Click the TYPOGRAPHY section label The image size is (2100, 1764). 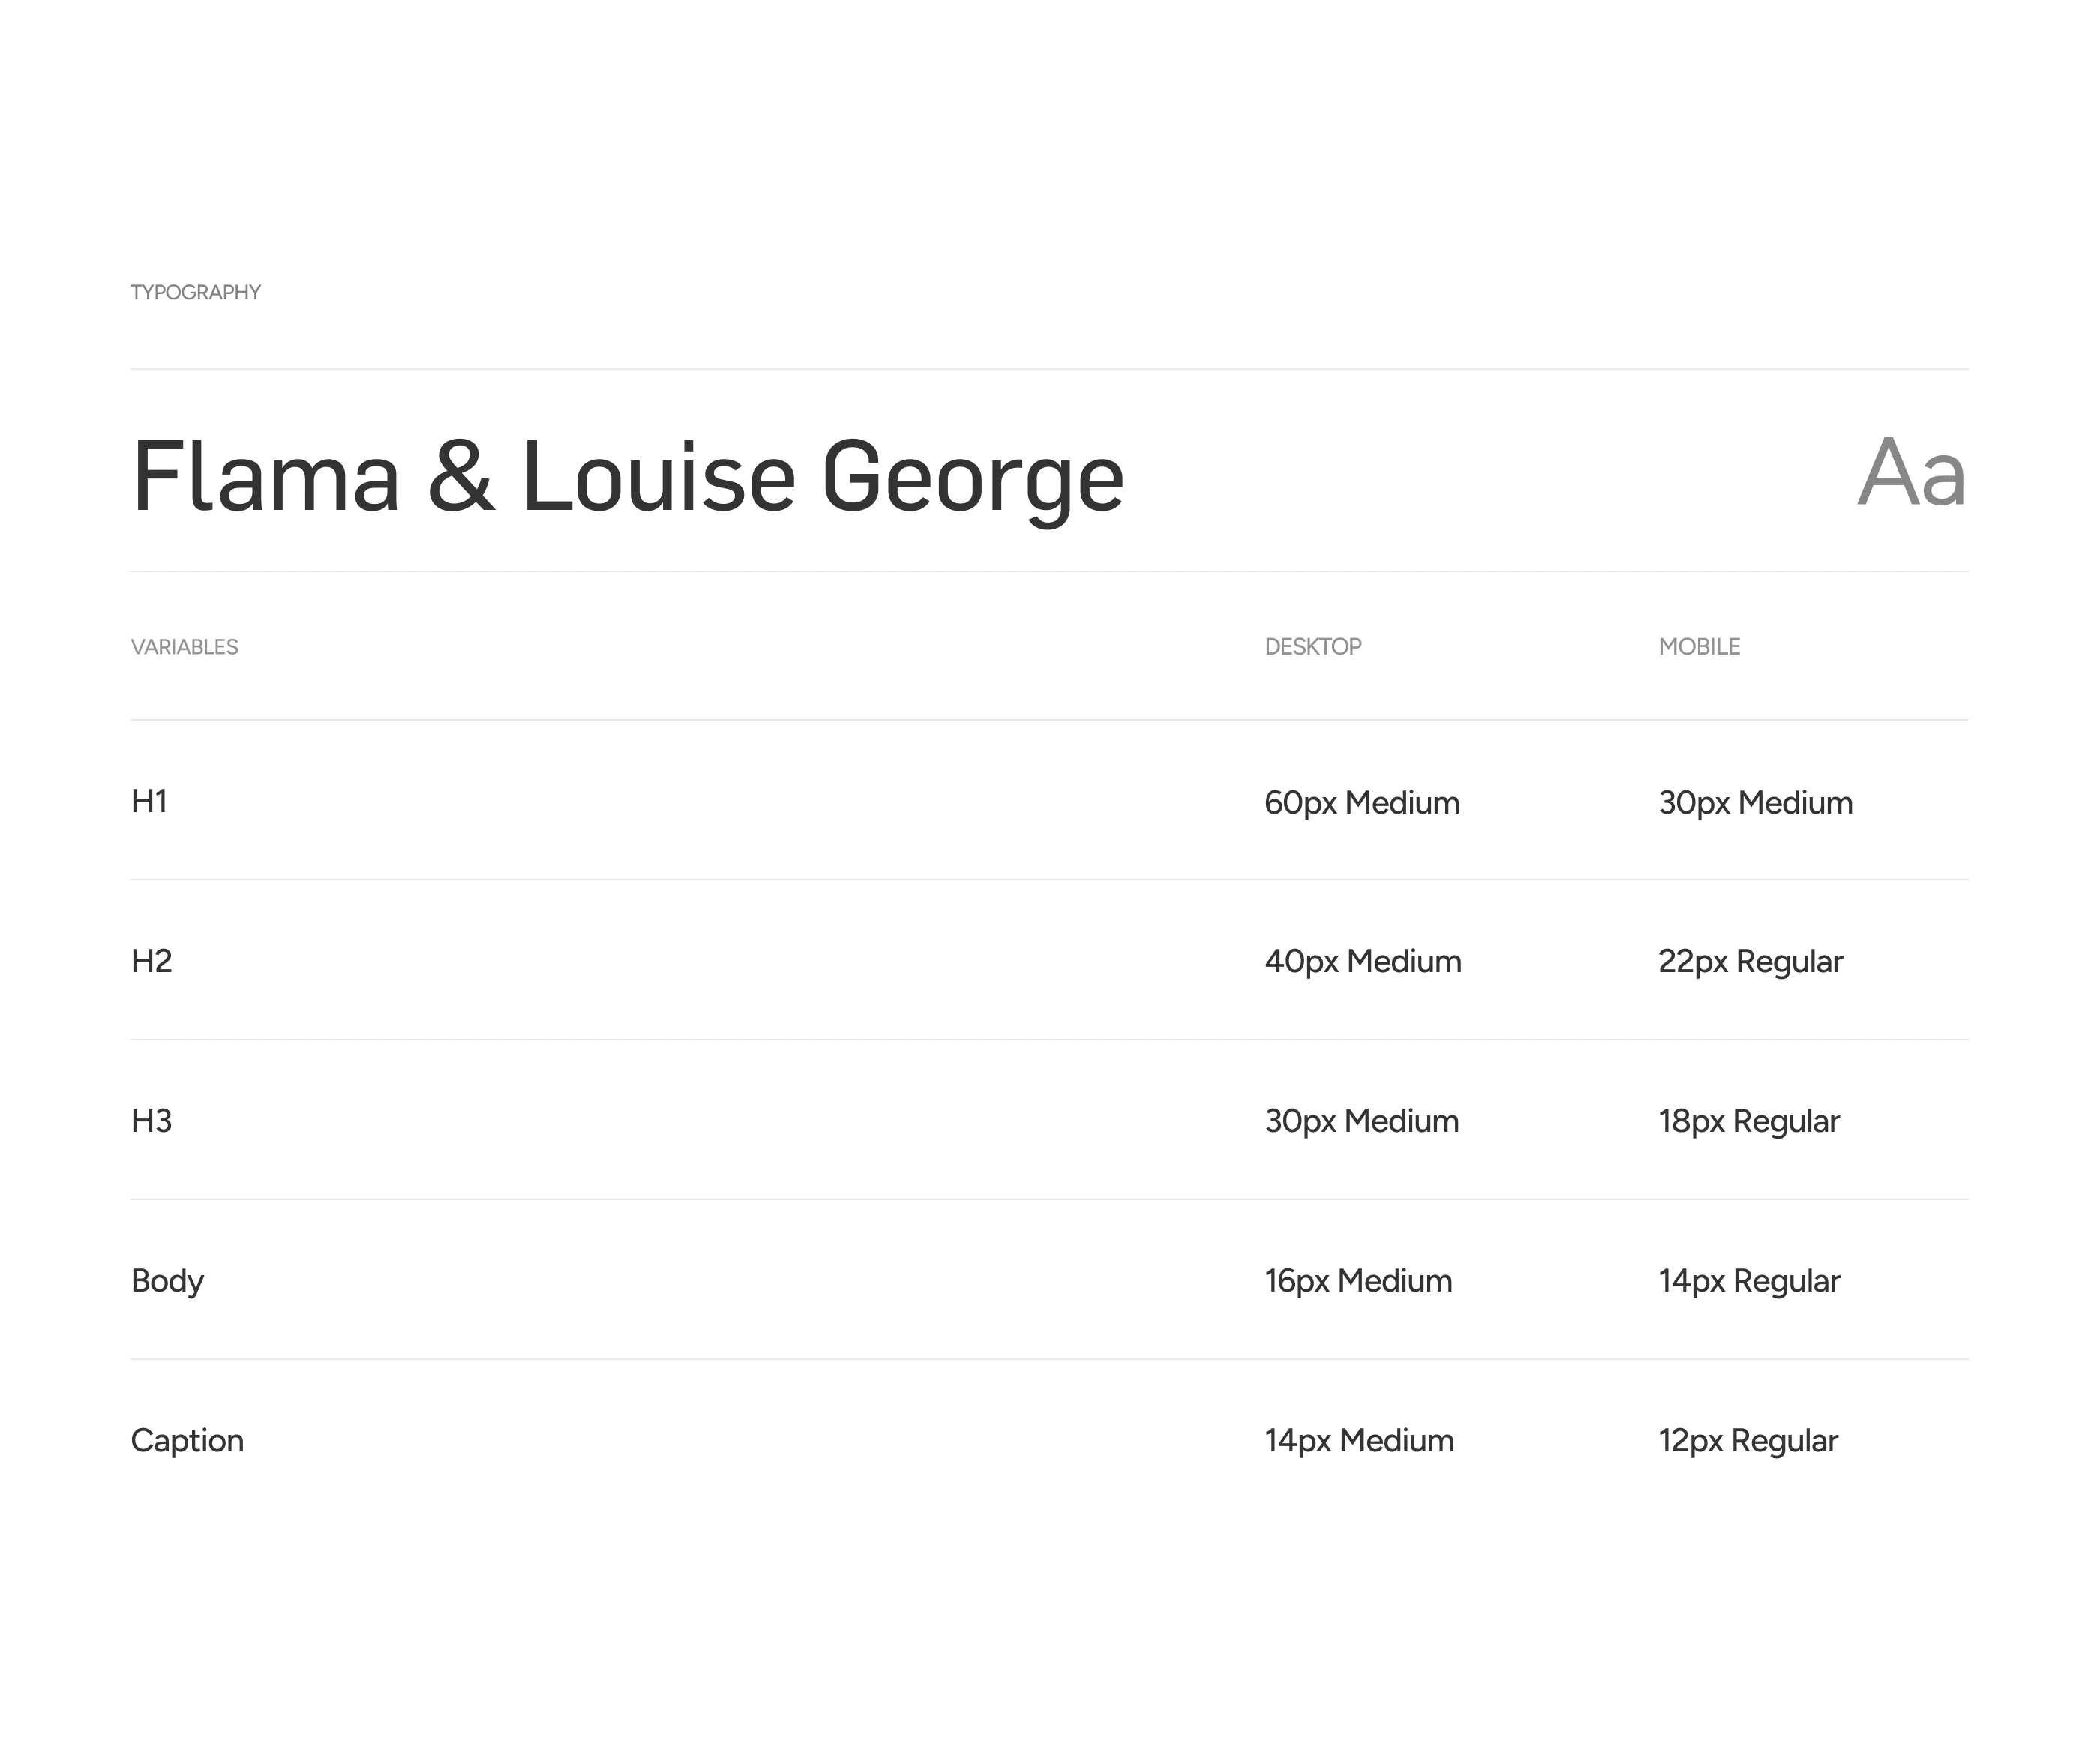[x=195, y=292]
